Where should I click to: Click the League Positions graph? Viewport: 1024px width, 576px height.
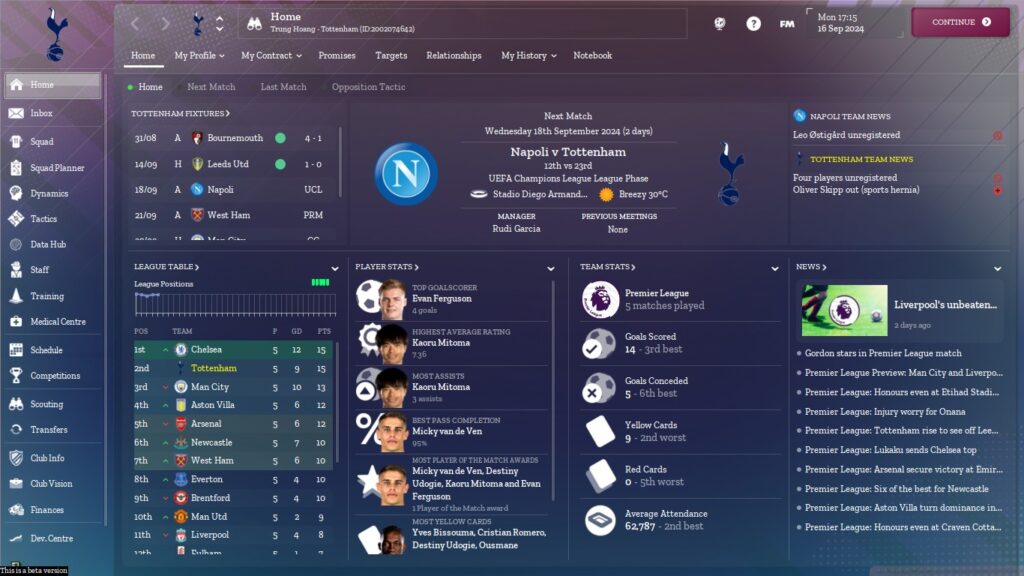pos(235,304)
